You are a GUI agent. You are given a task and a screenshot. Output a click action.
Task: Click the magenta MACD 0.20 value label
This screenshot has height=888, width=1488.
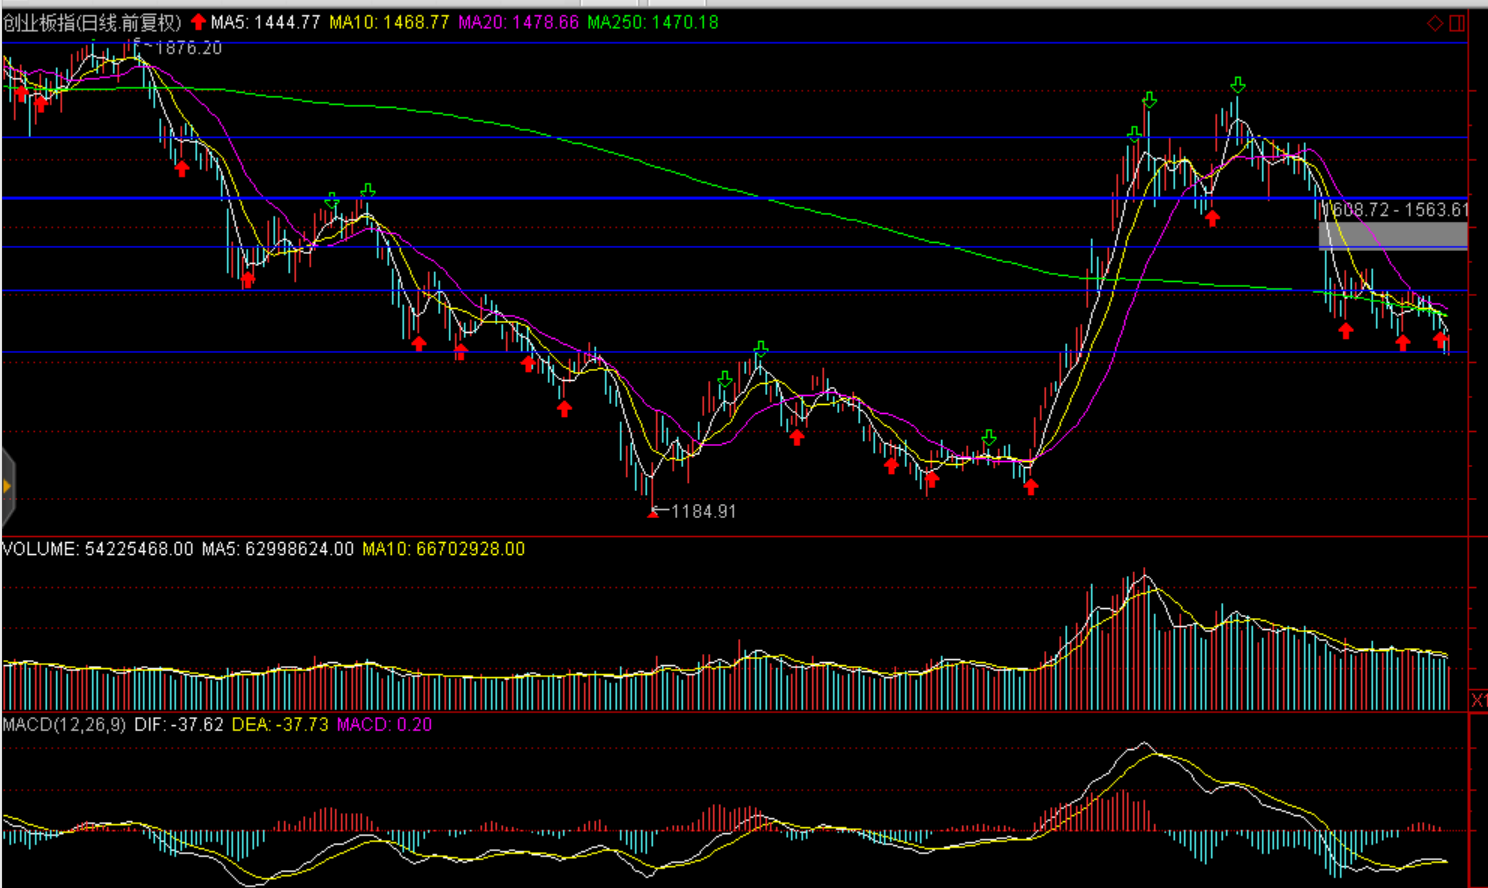[x=384, y=724]
